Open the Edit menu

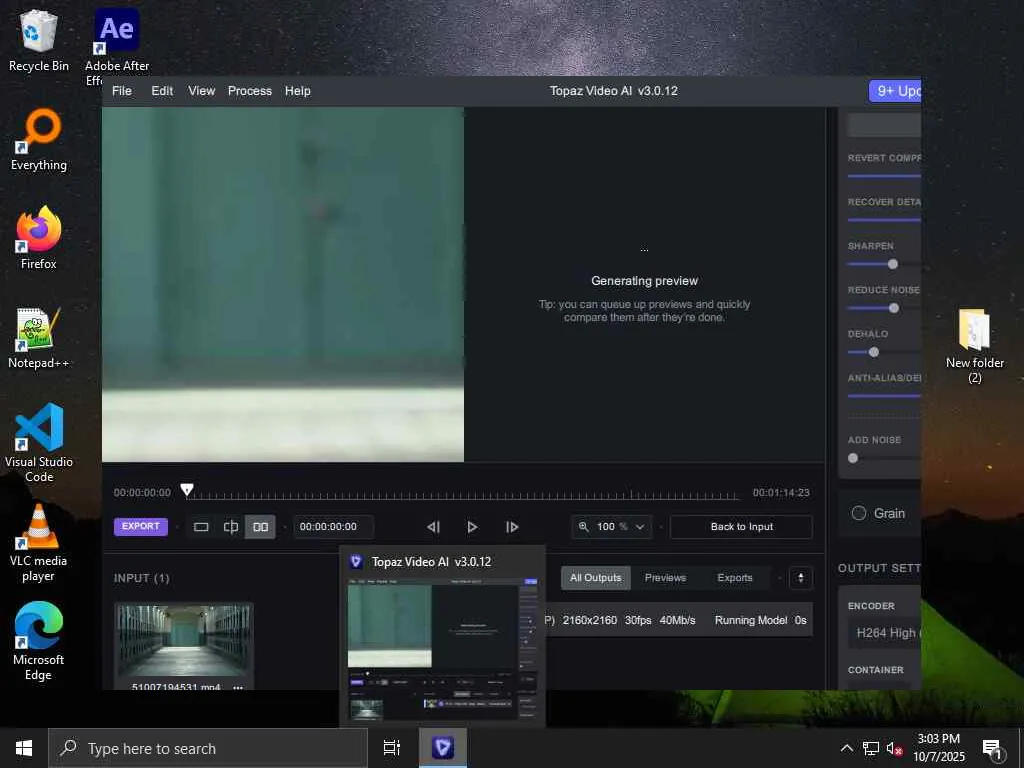(x=162, y=91)
